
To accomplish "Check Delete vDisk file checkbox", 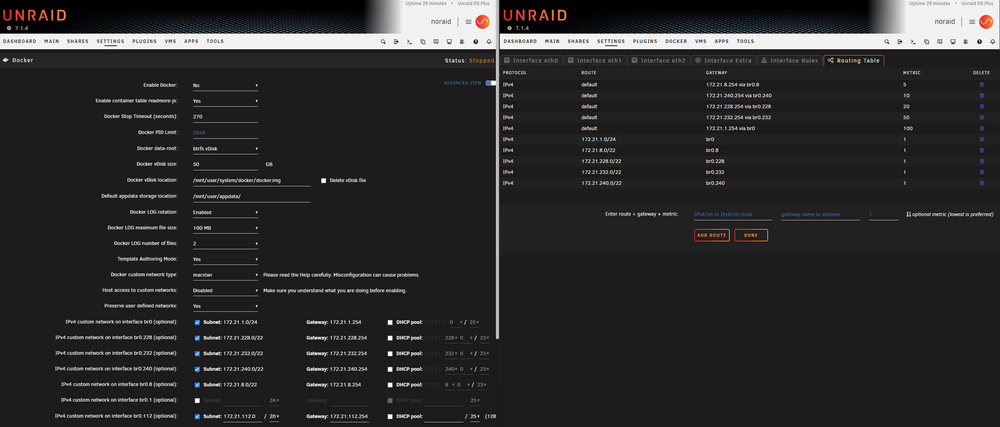I will pos(323,180).
